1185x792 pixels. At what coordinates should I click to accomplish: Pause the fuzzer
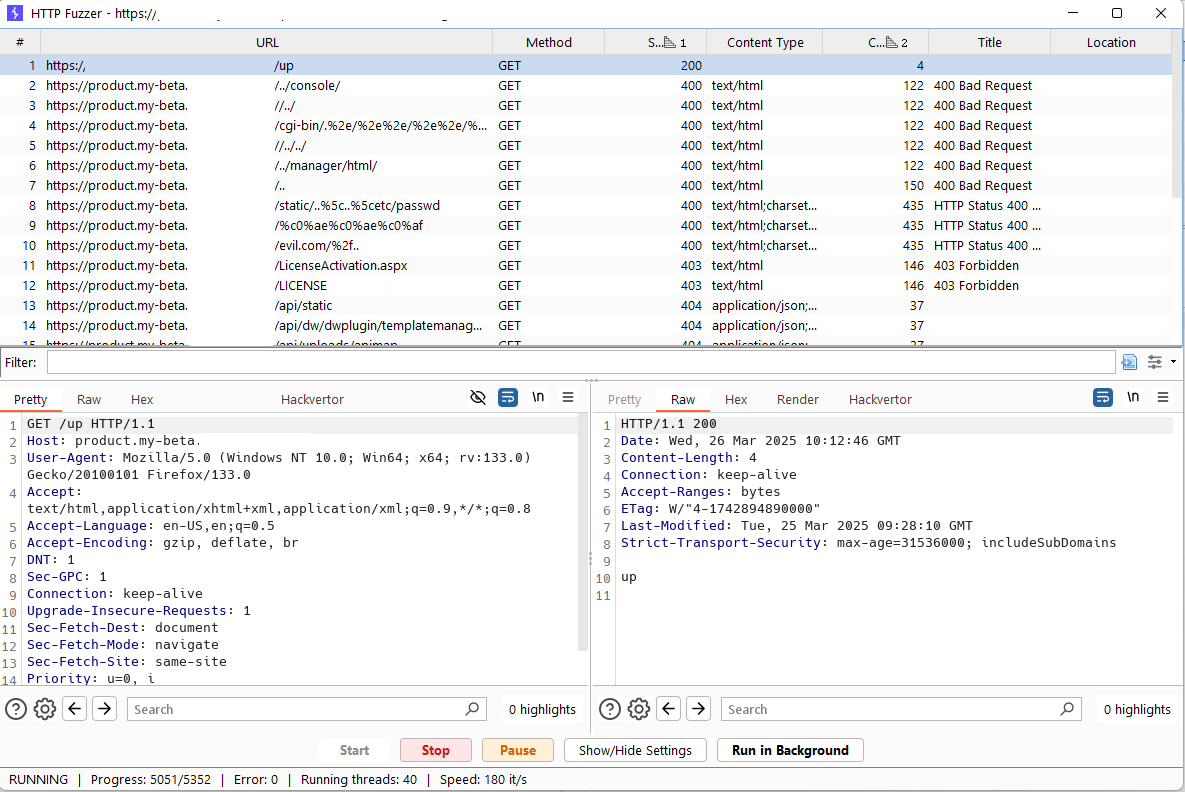point(518,750)
